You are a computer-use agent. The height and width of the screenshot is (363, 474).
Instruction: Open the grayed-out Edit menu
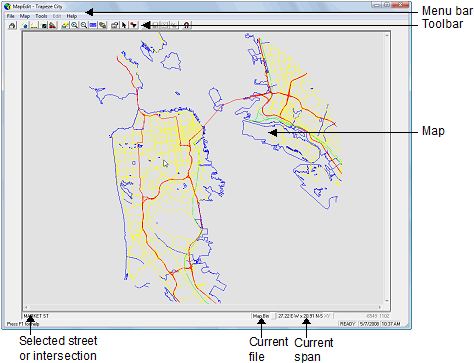57,16
